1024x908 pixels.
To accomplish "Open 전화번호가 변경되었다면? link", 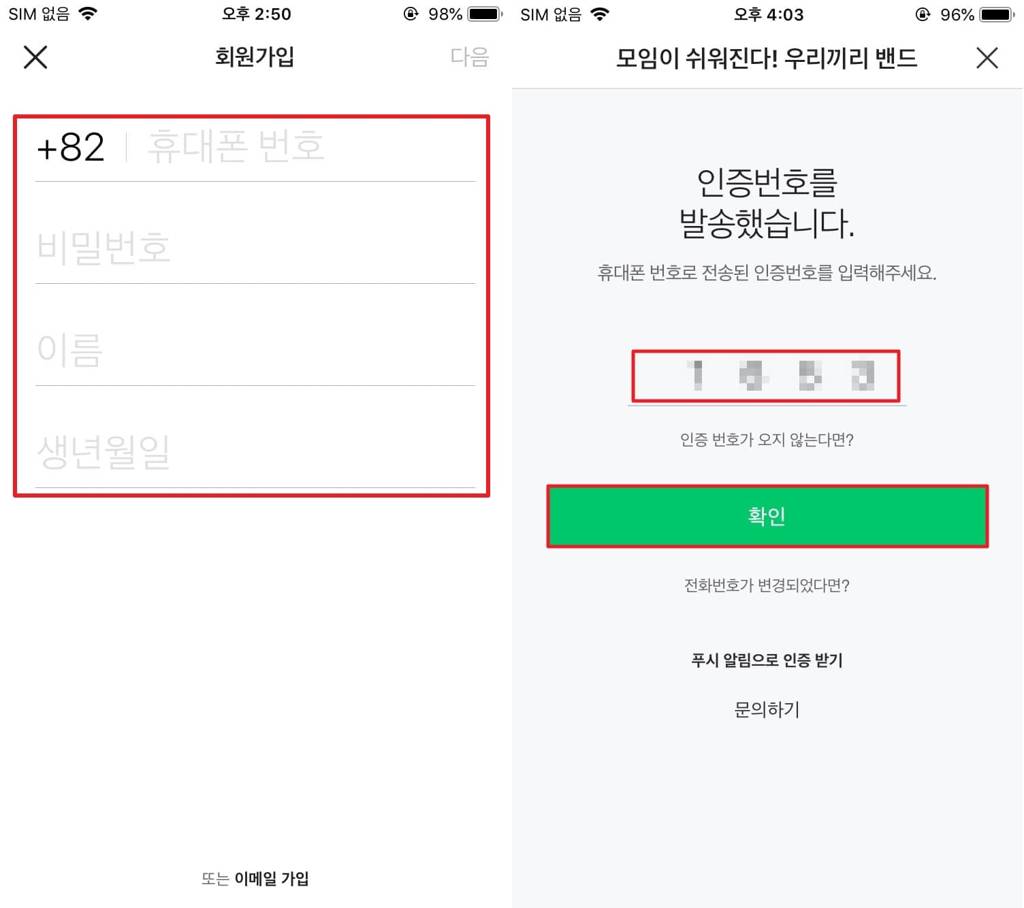I will 767,585.
